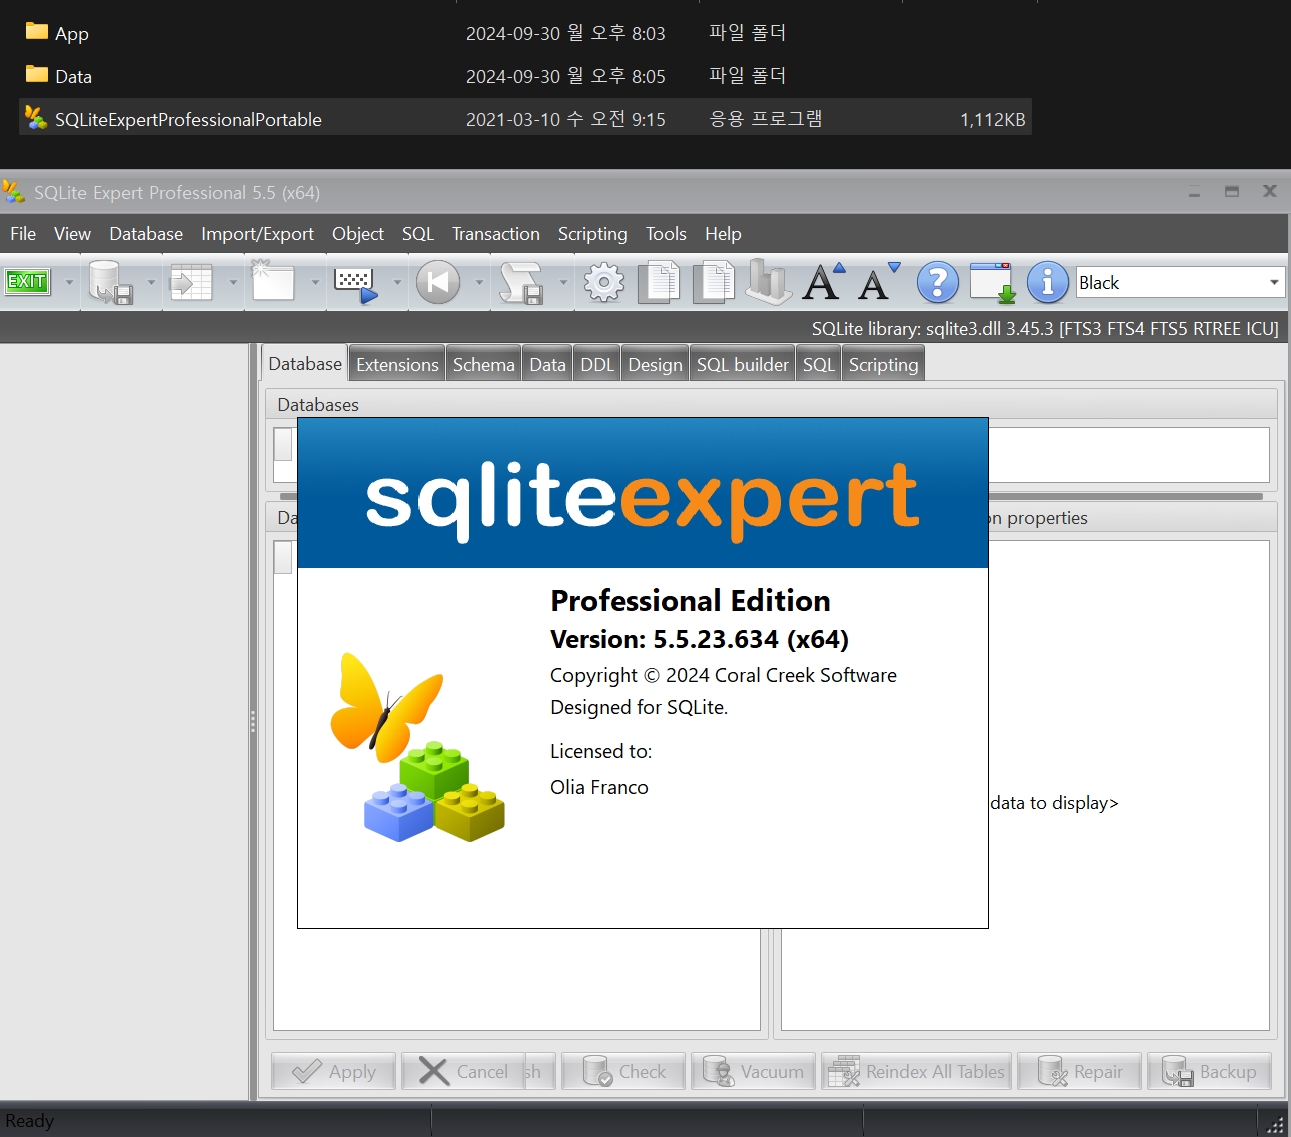Open the View menu
The height and width of the screenshot is (1137, 1291).
72,233
